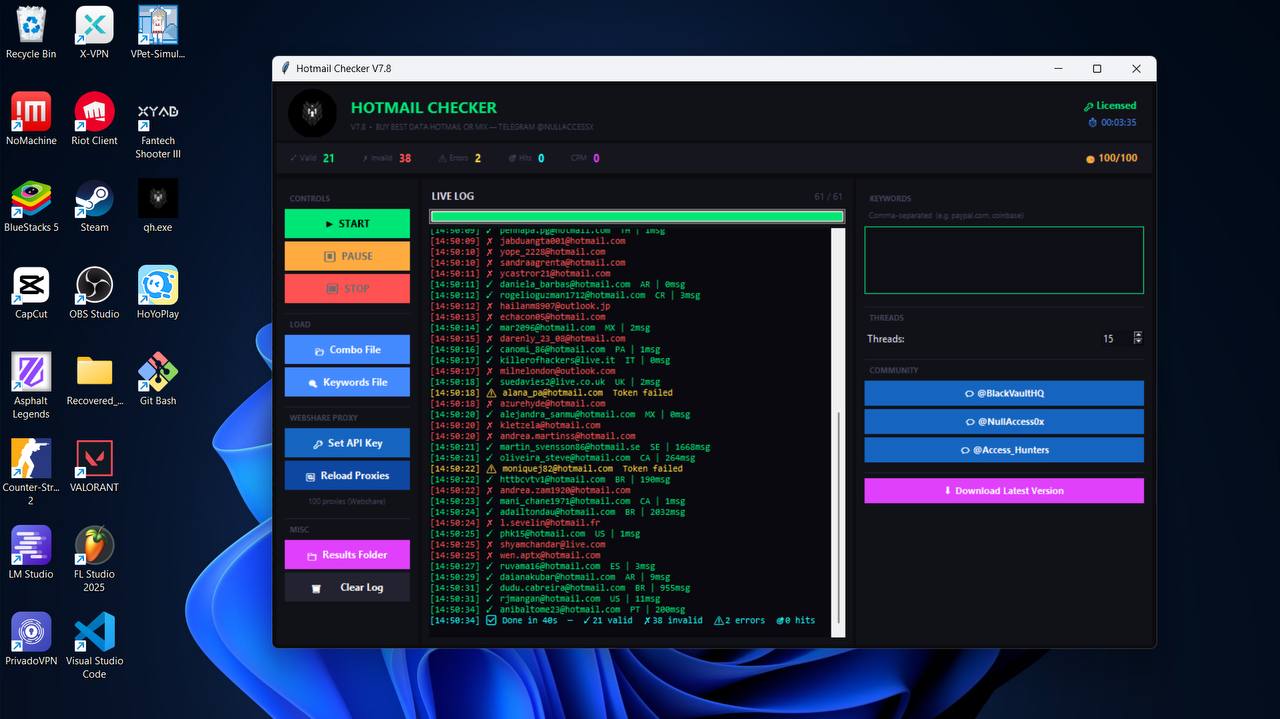Maximize the Hotmail Checker window
1280x719 pixels.
pyautogui.click(x=1097, y=69)
